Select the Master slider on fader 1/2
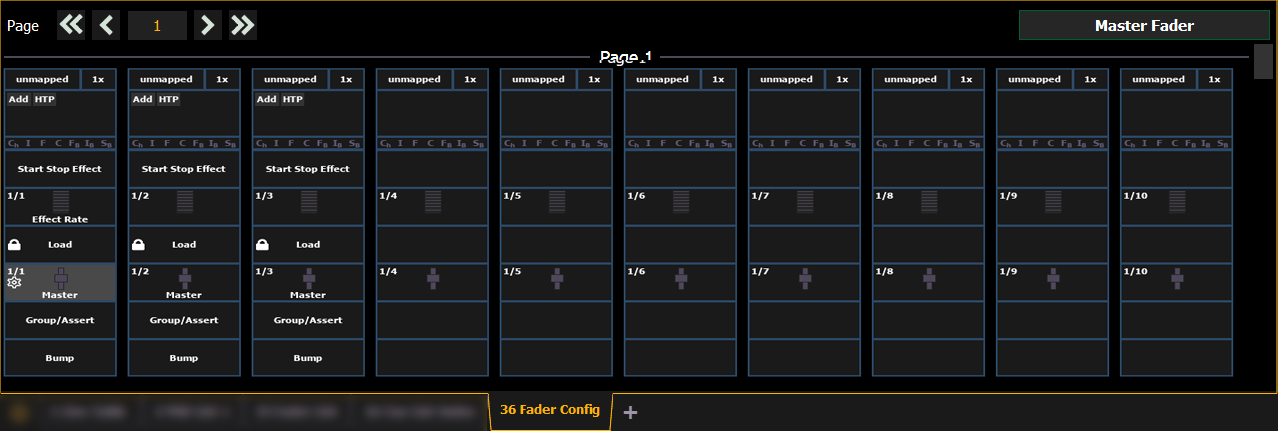1278x431 pixels. (184, 283)
